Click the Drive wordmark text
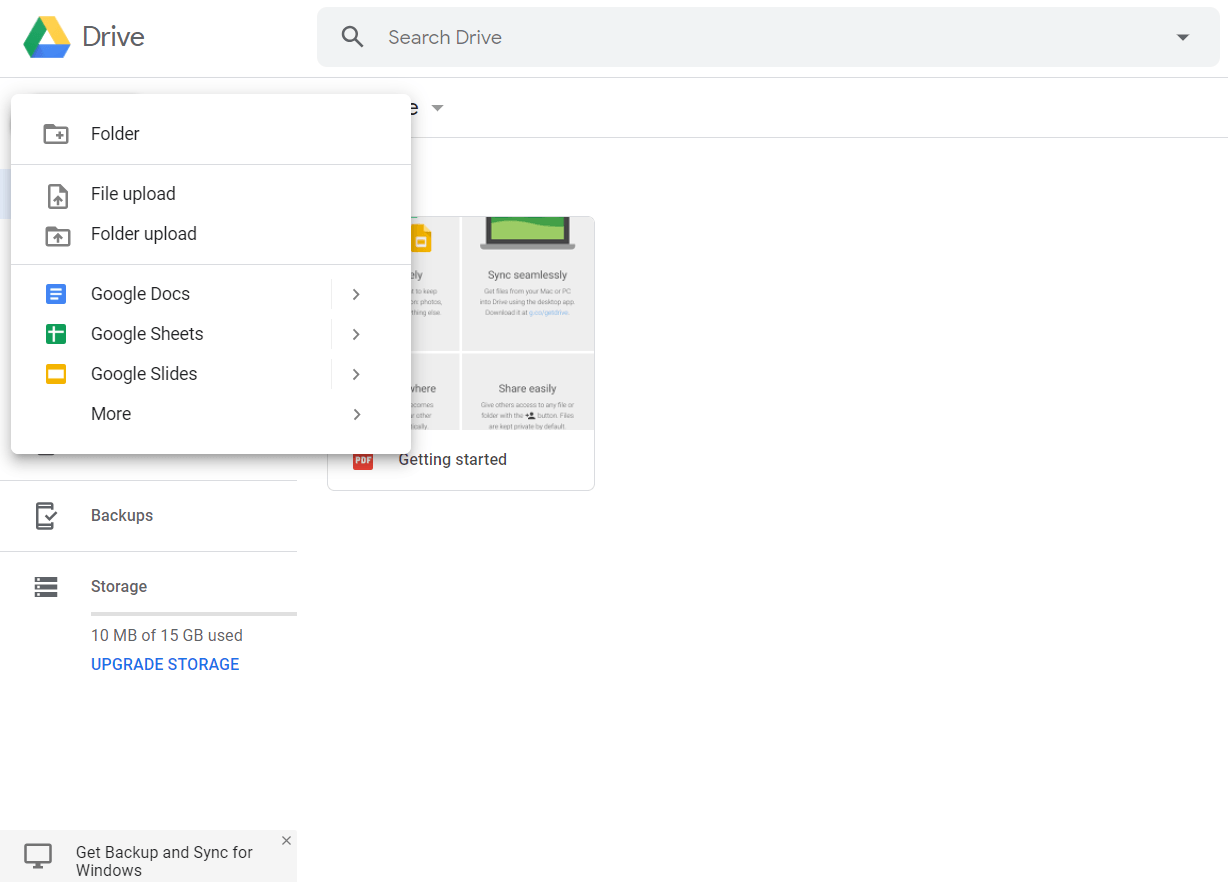Image resolution: width=1228 pixels, height=882 pixels. click(x=113, y=37)
